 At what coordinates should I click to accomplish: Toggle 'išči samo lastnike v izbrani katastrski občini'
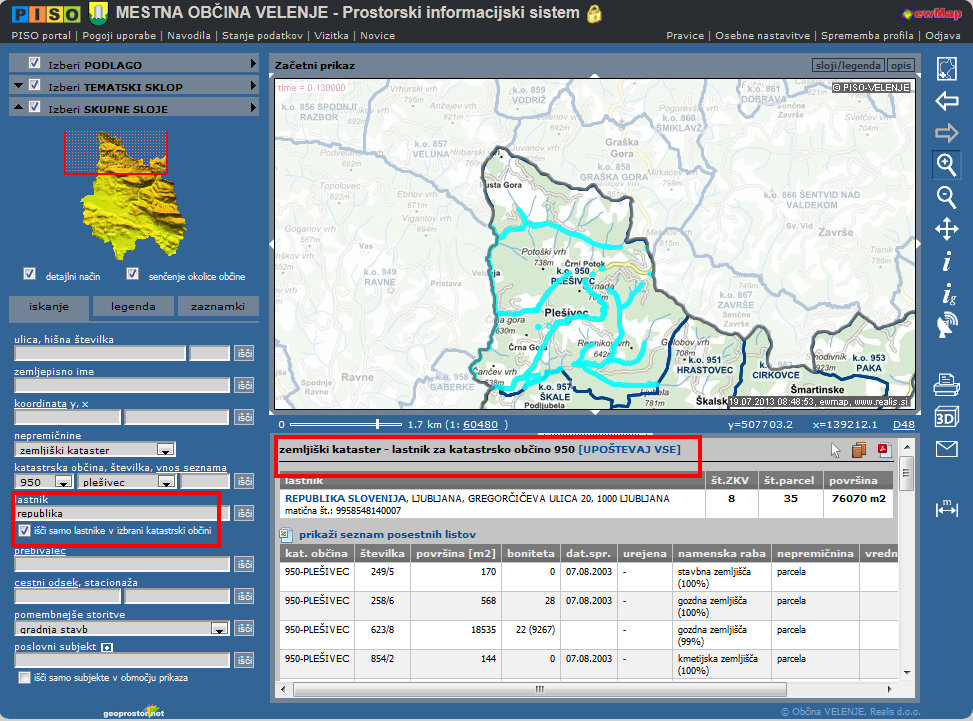click(x=25, y=530)
